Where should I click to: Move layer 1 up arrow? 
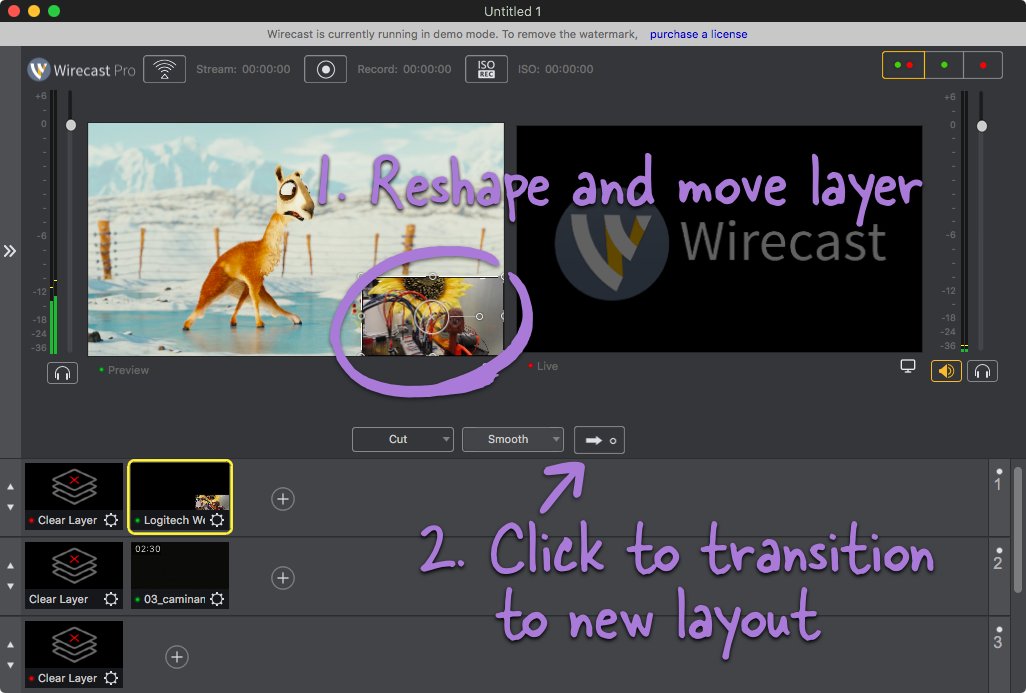(x=10, y=487)
